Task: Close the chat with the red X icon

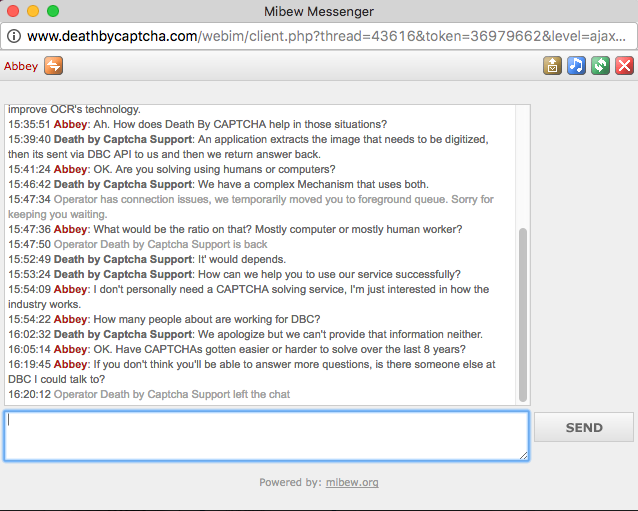Action: point(624,66)
